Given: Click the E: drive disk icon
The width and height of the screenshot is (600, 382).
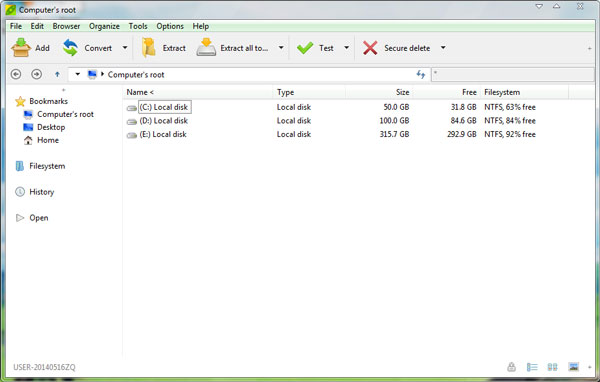Looking at the screenshot, I should coord(132,135).
